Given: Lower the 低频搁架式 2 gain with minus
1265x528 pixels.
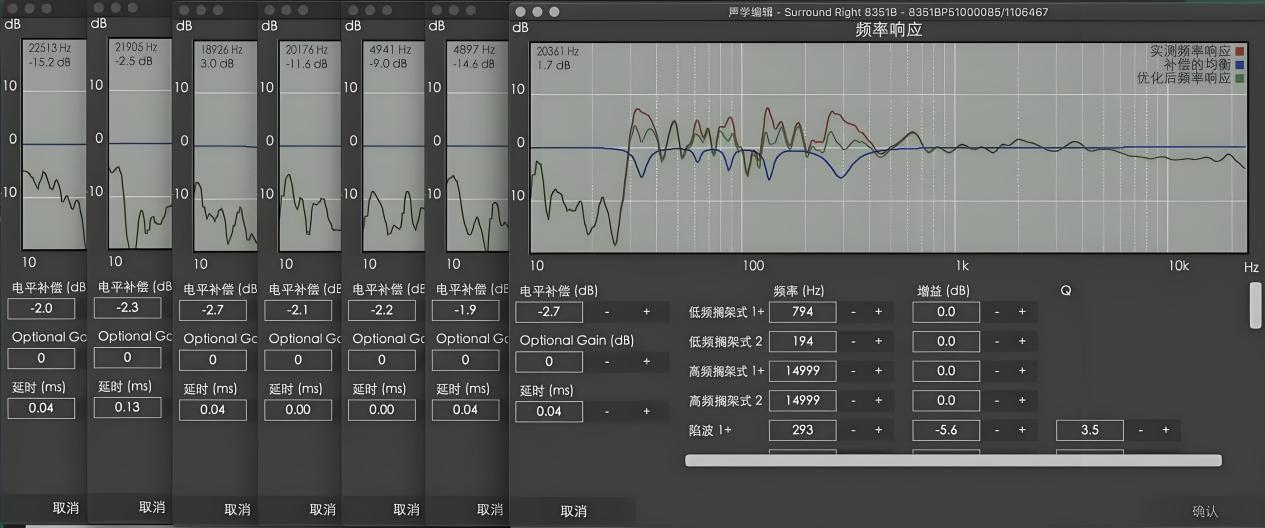Looking at the screenshot, I should pyautogui.click(x=997, y=341).
